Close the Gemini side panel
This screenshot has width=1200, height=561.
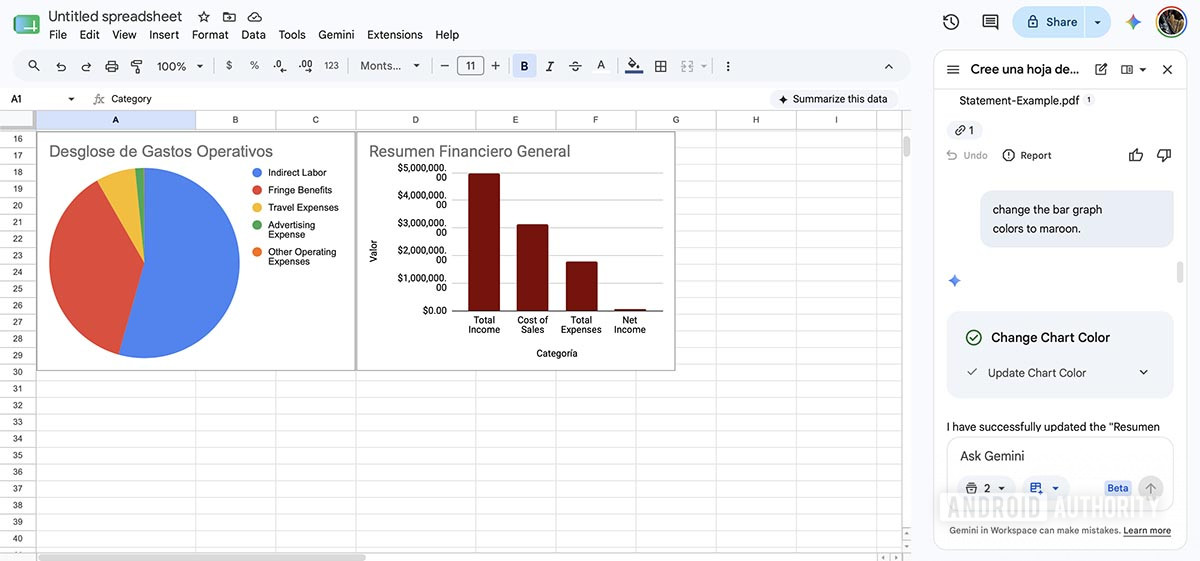click(x=1167, y=70)
